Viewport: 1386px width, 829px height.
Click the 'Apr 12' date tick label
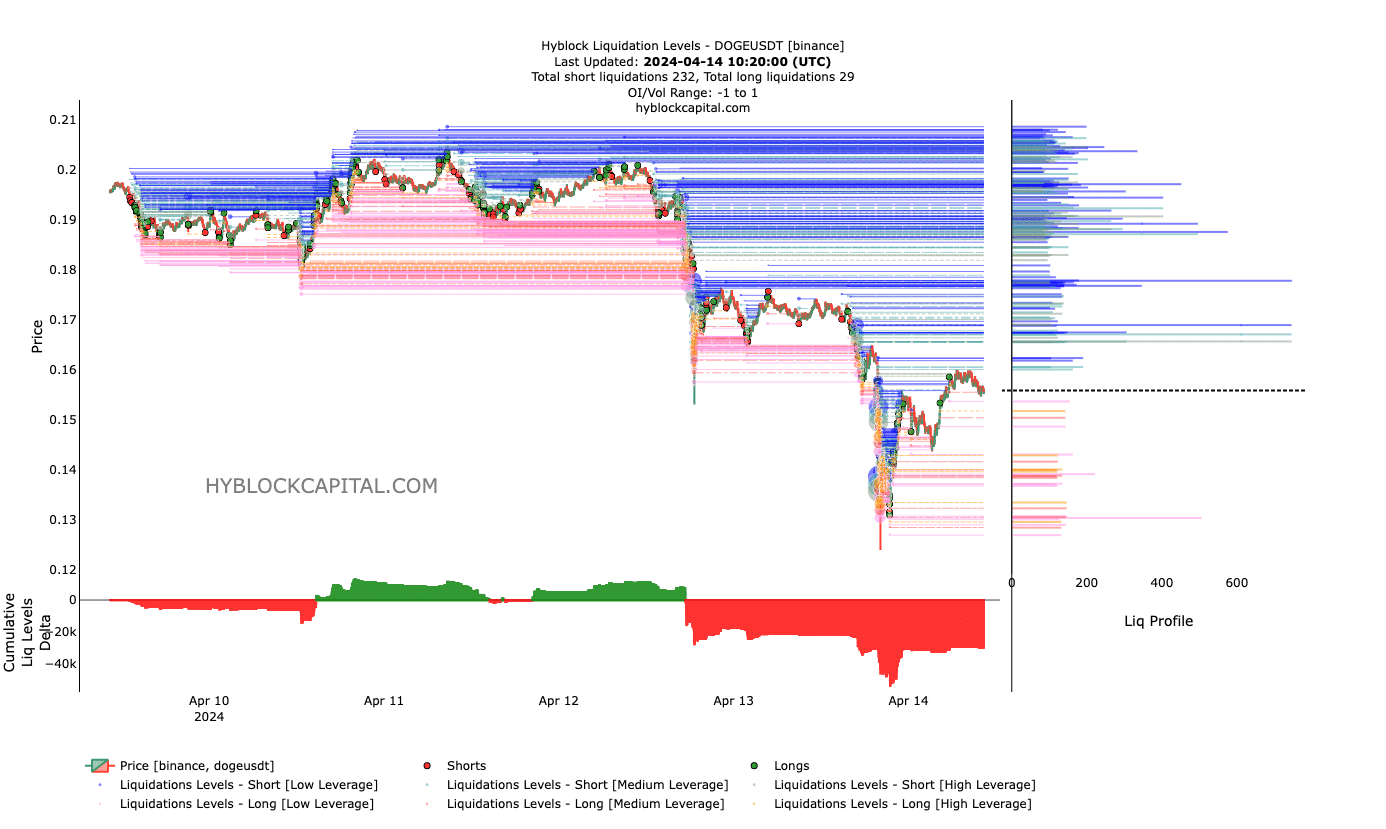pos(559,701)
